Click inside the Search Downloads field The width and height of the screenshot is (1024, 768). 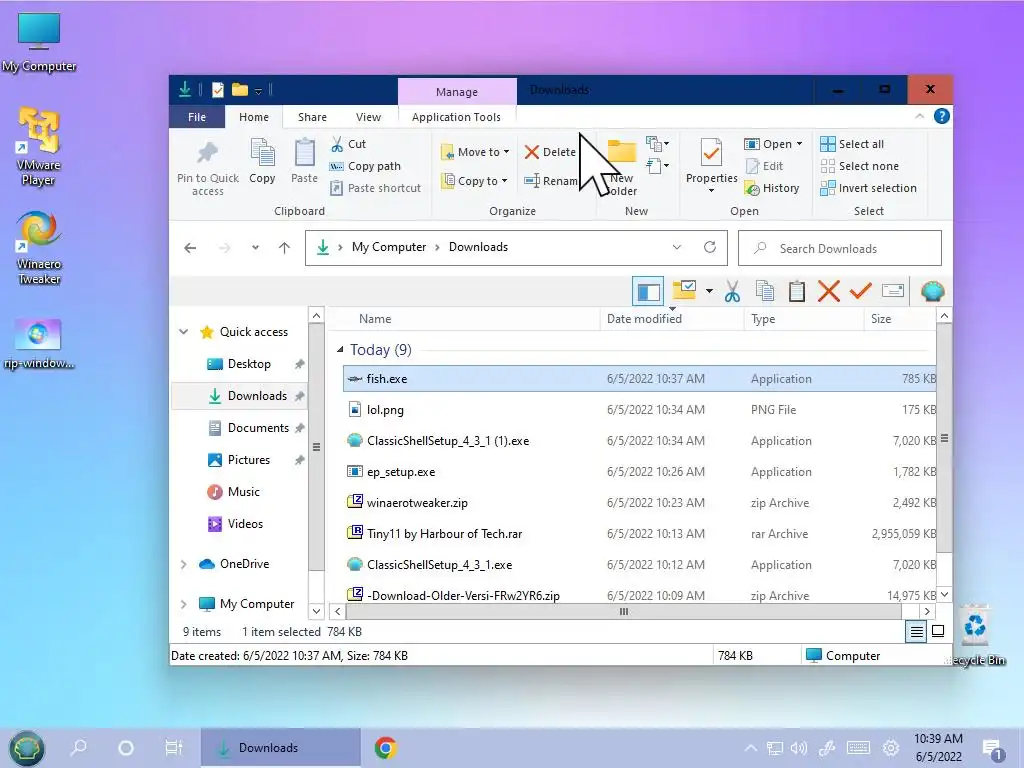pyautogui.click(x=840, y=248)
